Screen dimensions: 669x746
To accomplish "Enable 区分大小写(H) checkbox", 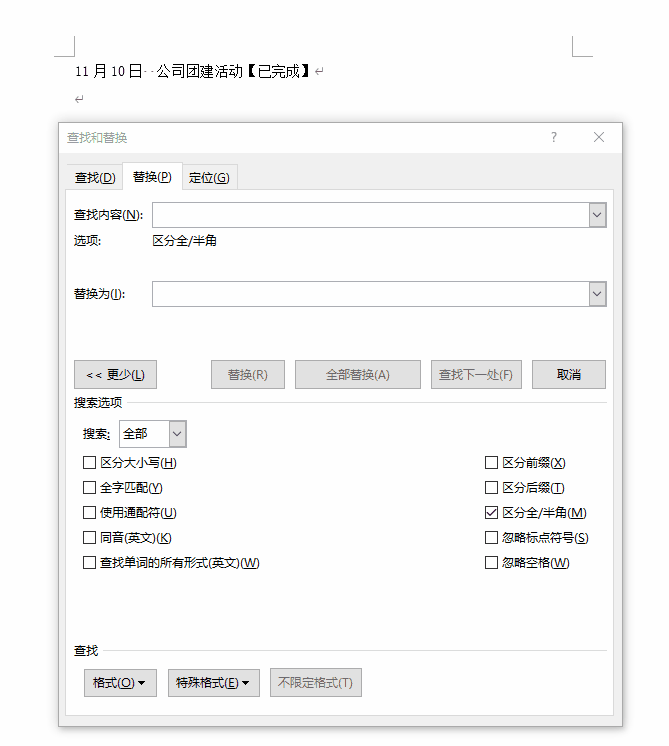I will (89, 462).
